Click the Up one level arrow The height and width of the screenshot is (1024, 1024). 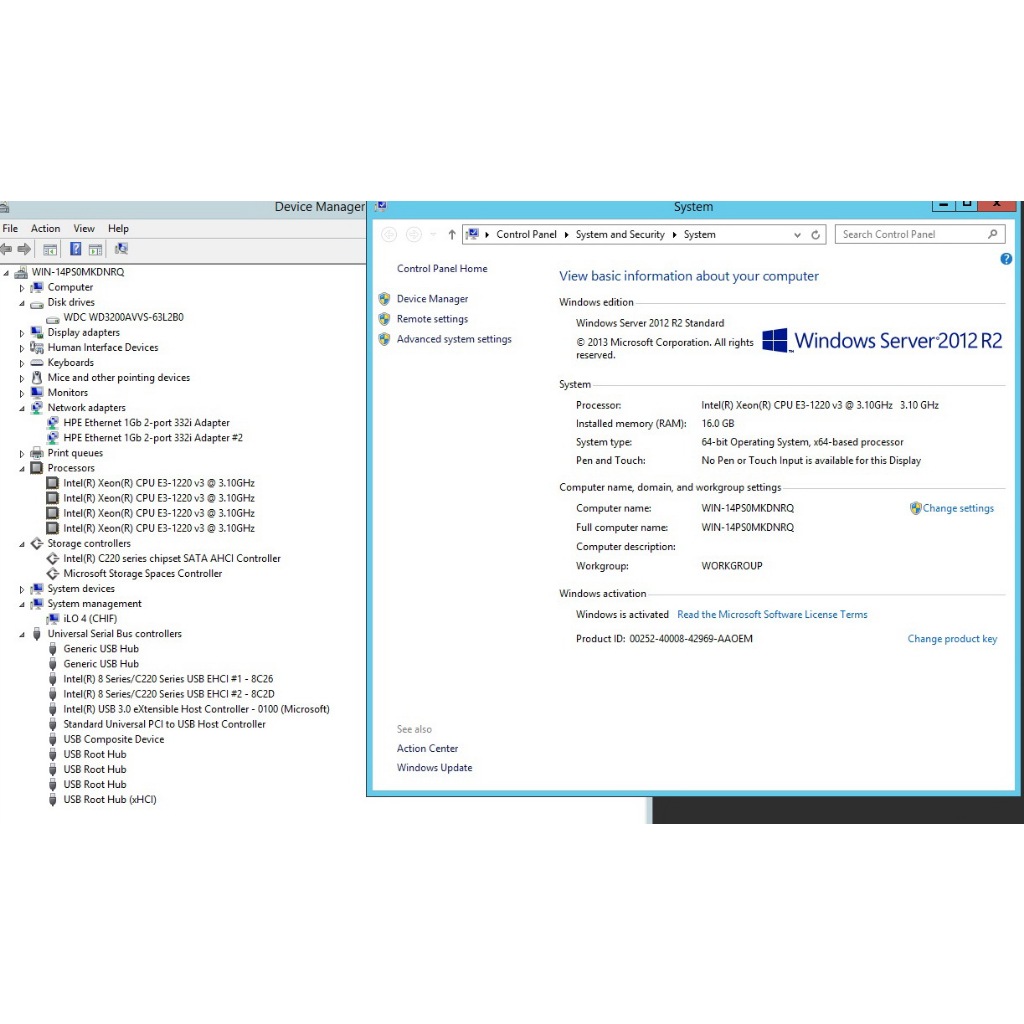click(451, 234)
